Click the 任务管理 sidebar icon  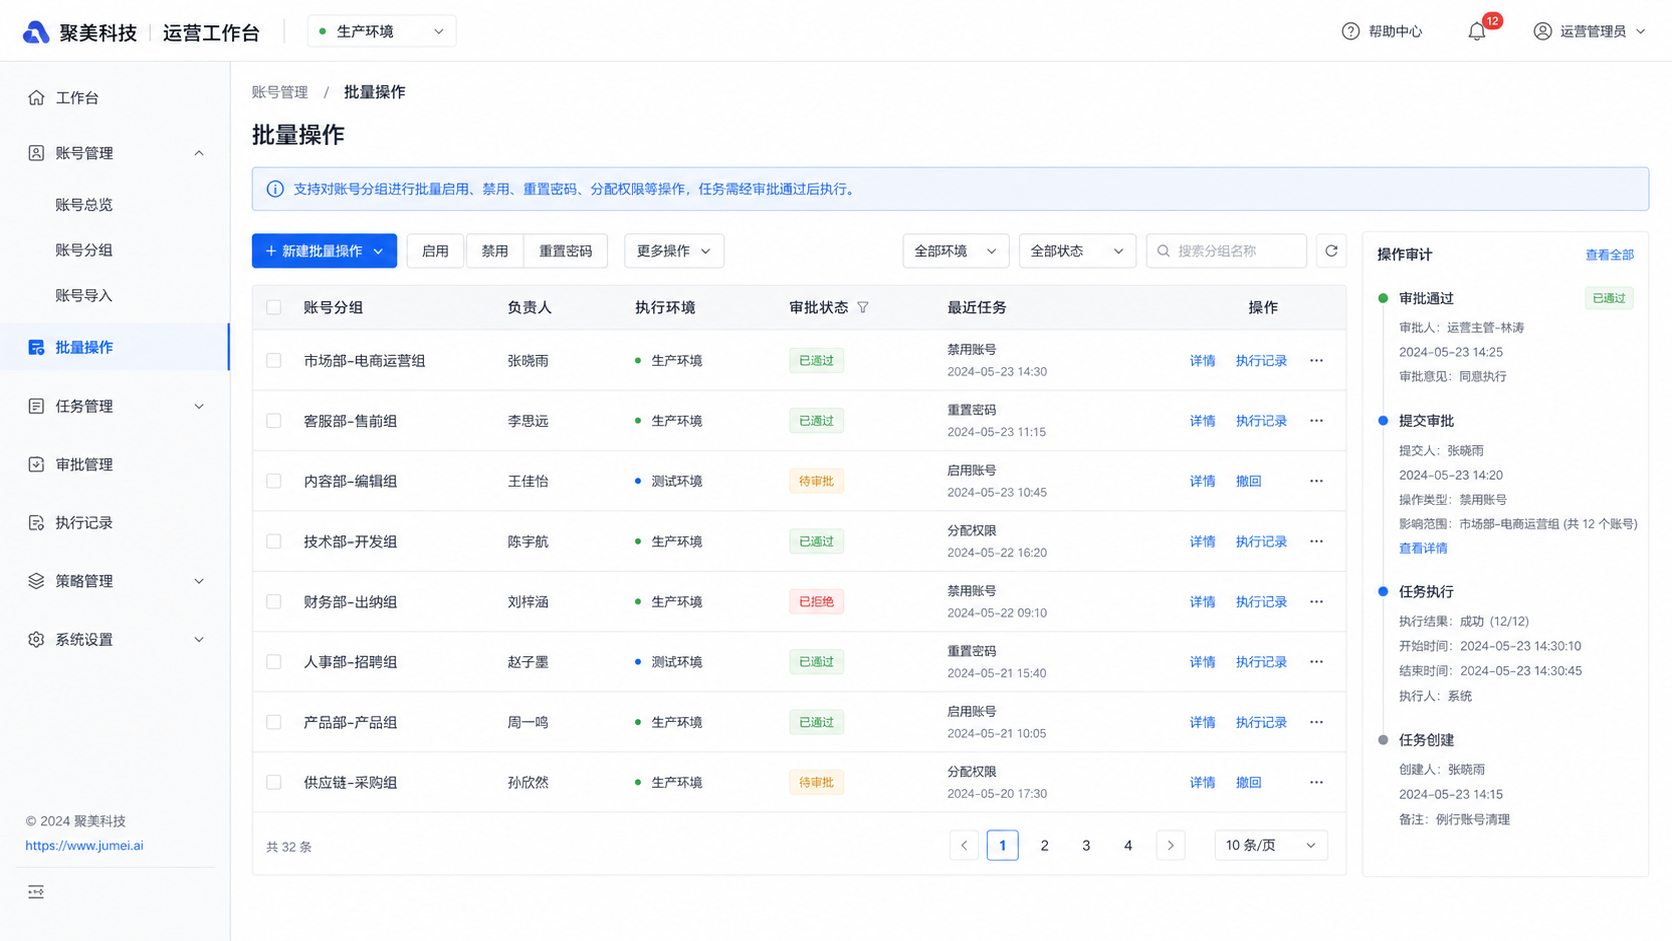tap(36, 406)
